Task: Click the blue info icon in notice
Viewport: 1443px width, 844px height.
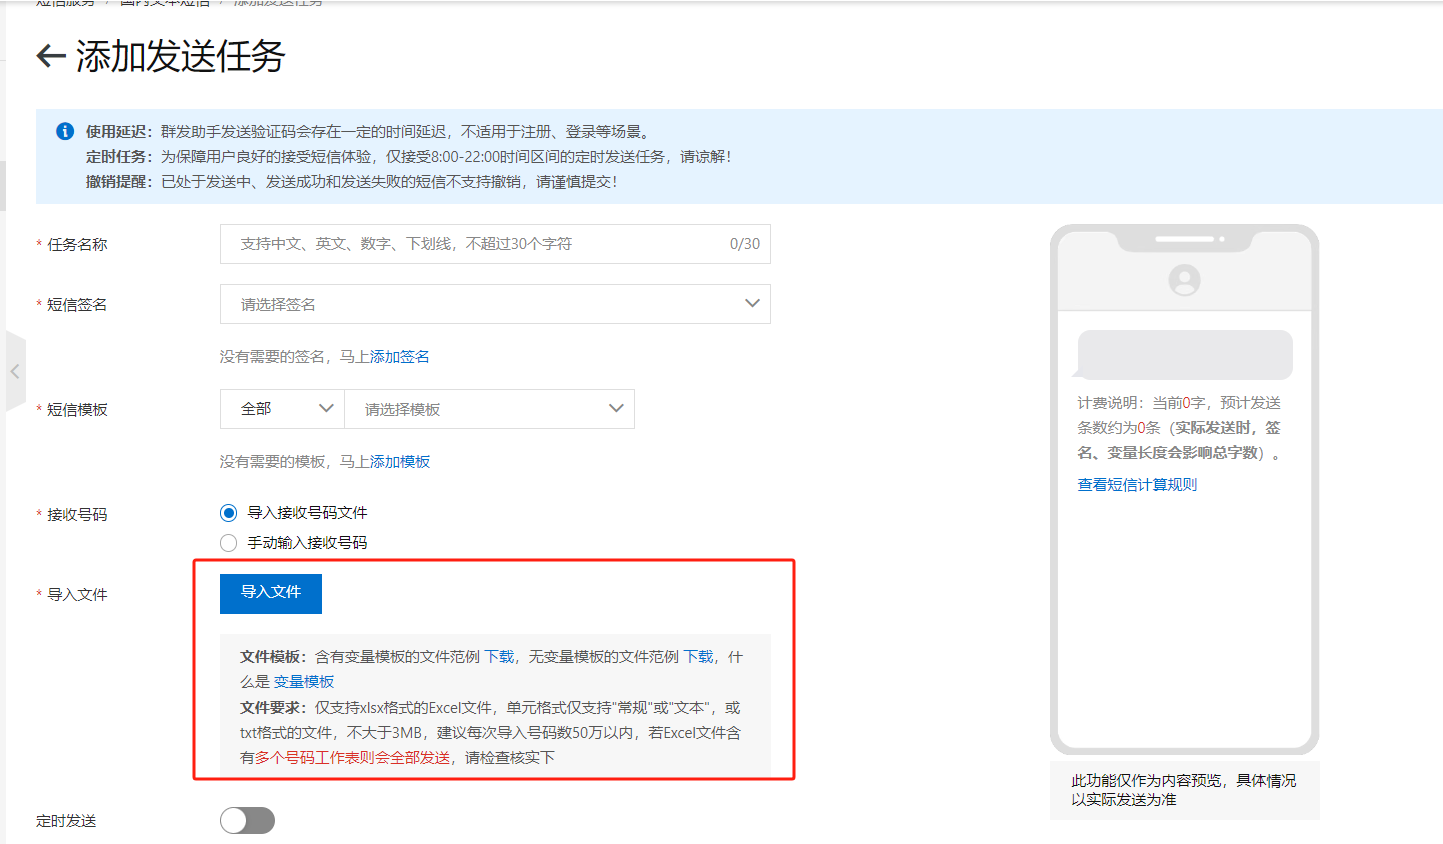Action: 65,131
